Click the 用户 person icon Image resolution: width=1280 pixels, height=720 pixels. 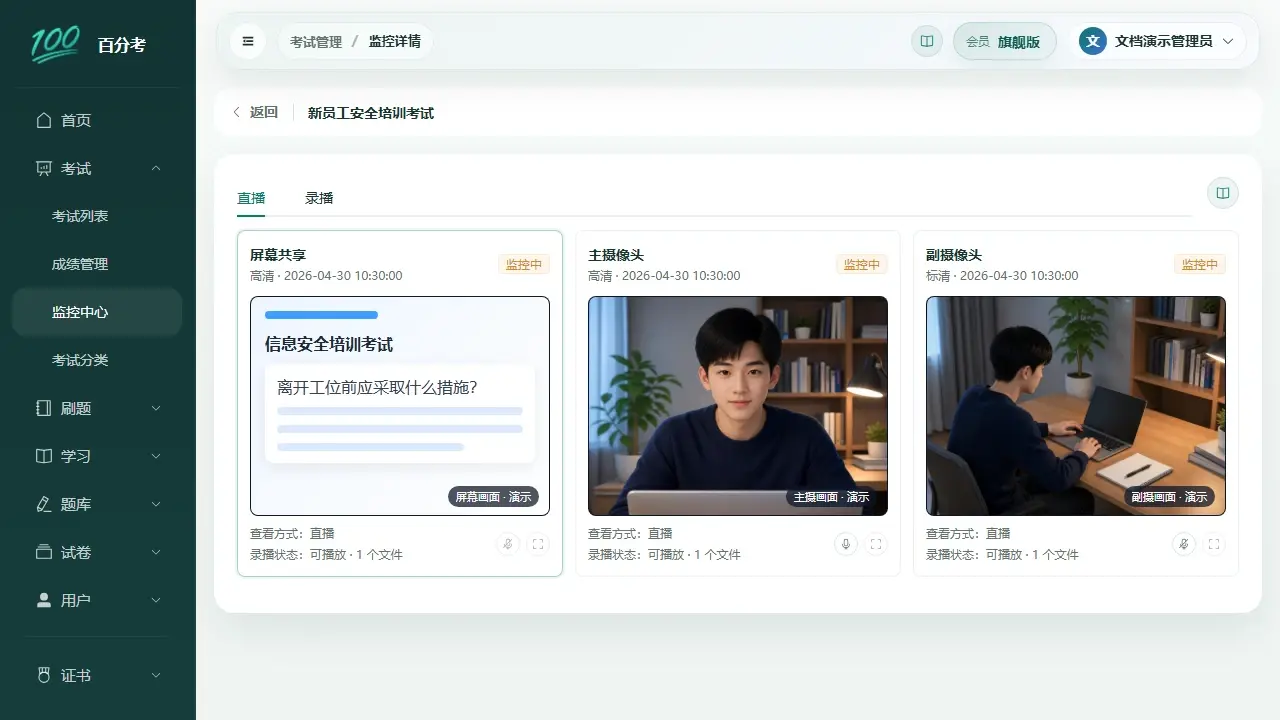[x=43, y=600]
